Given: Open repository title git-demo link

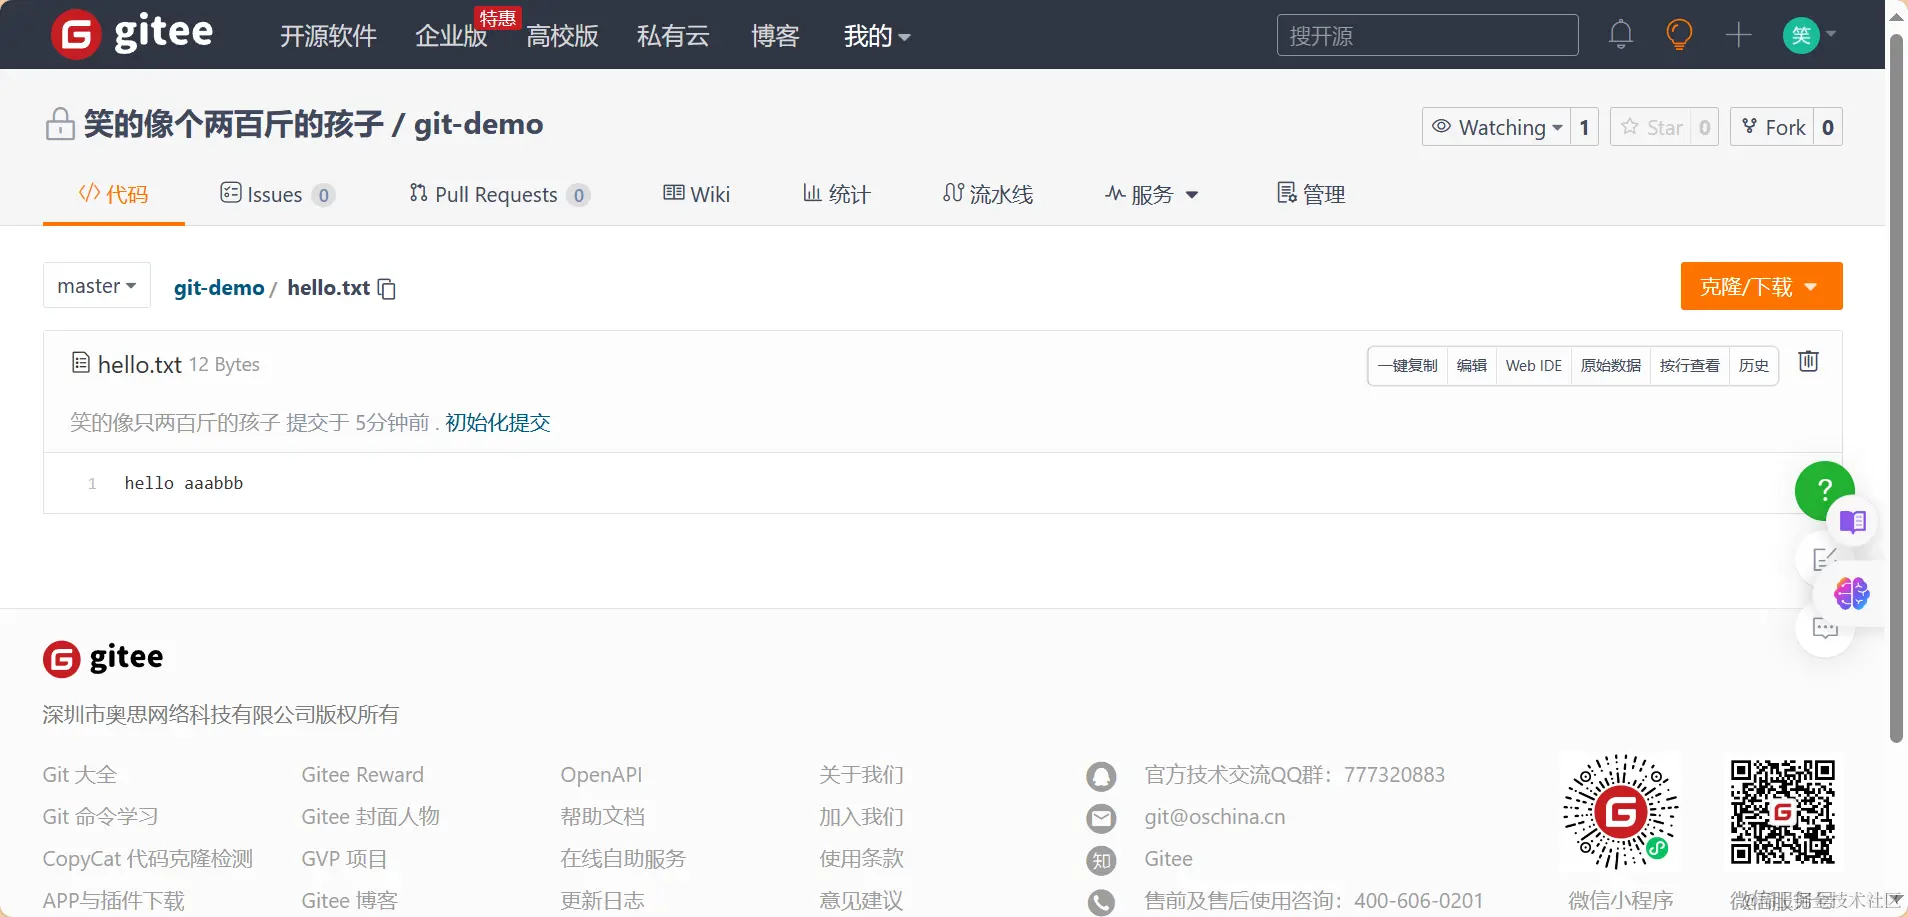Looking at the screenshot, I should pos(478,124).
